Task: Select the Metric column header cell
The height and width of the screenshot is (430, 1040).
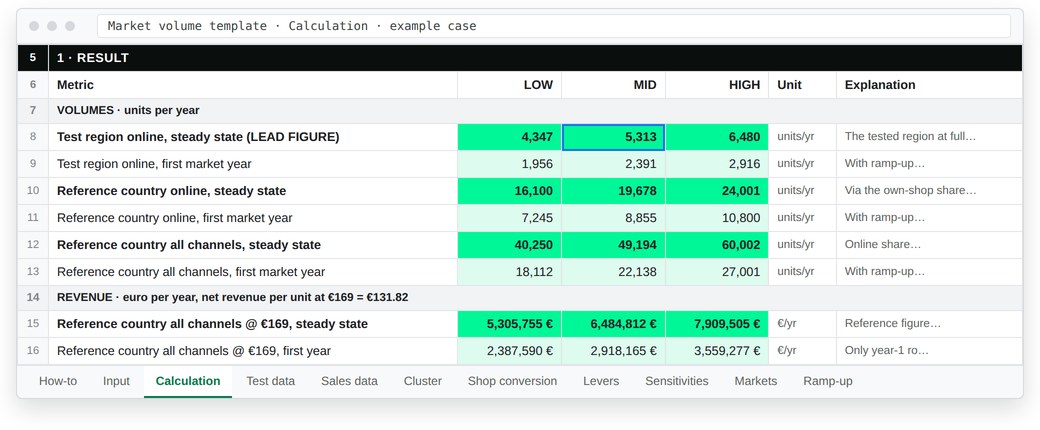Action: point(253,85)
